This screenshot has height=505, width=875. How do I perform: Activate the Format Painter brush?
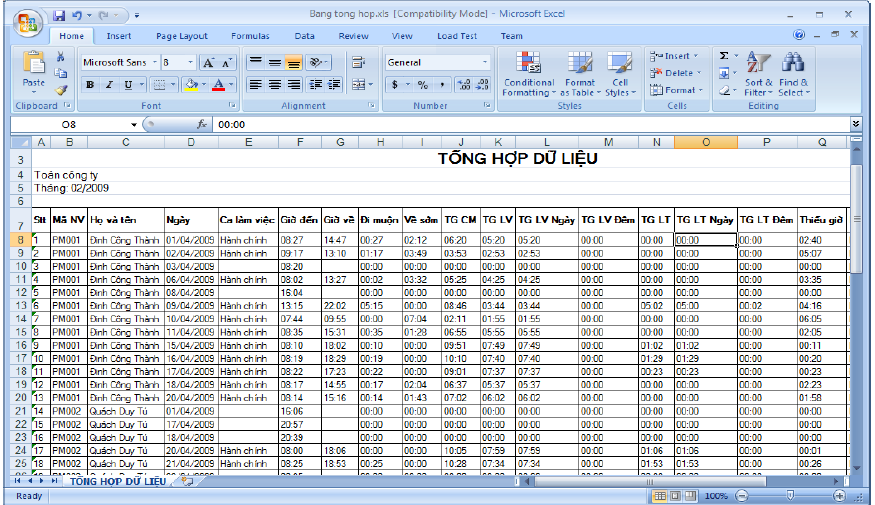pos(61,89)
